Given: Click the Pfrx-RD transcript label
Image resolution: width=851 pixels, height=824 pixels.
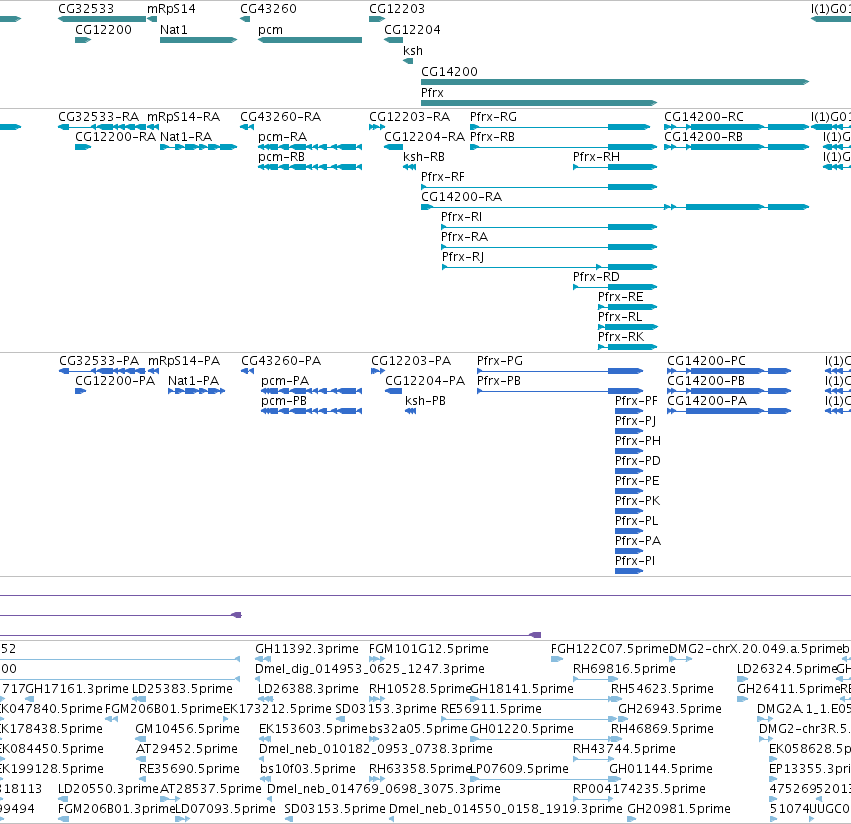Looking at the screenshot, I should coord(596,277).
